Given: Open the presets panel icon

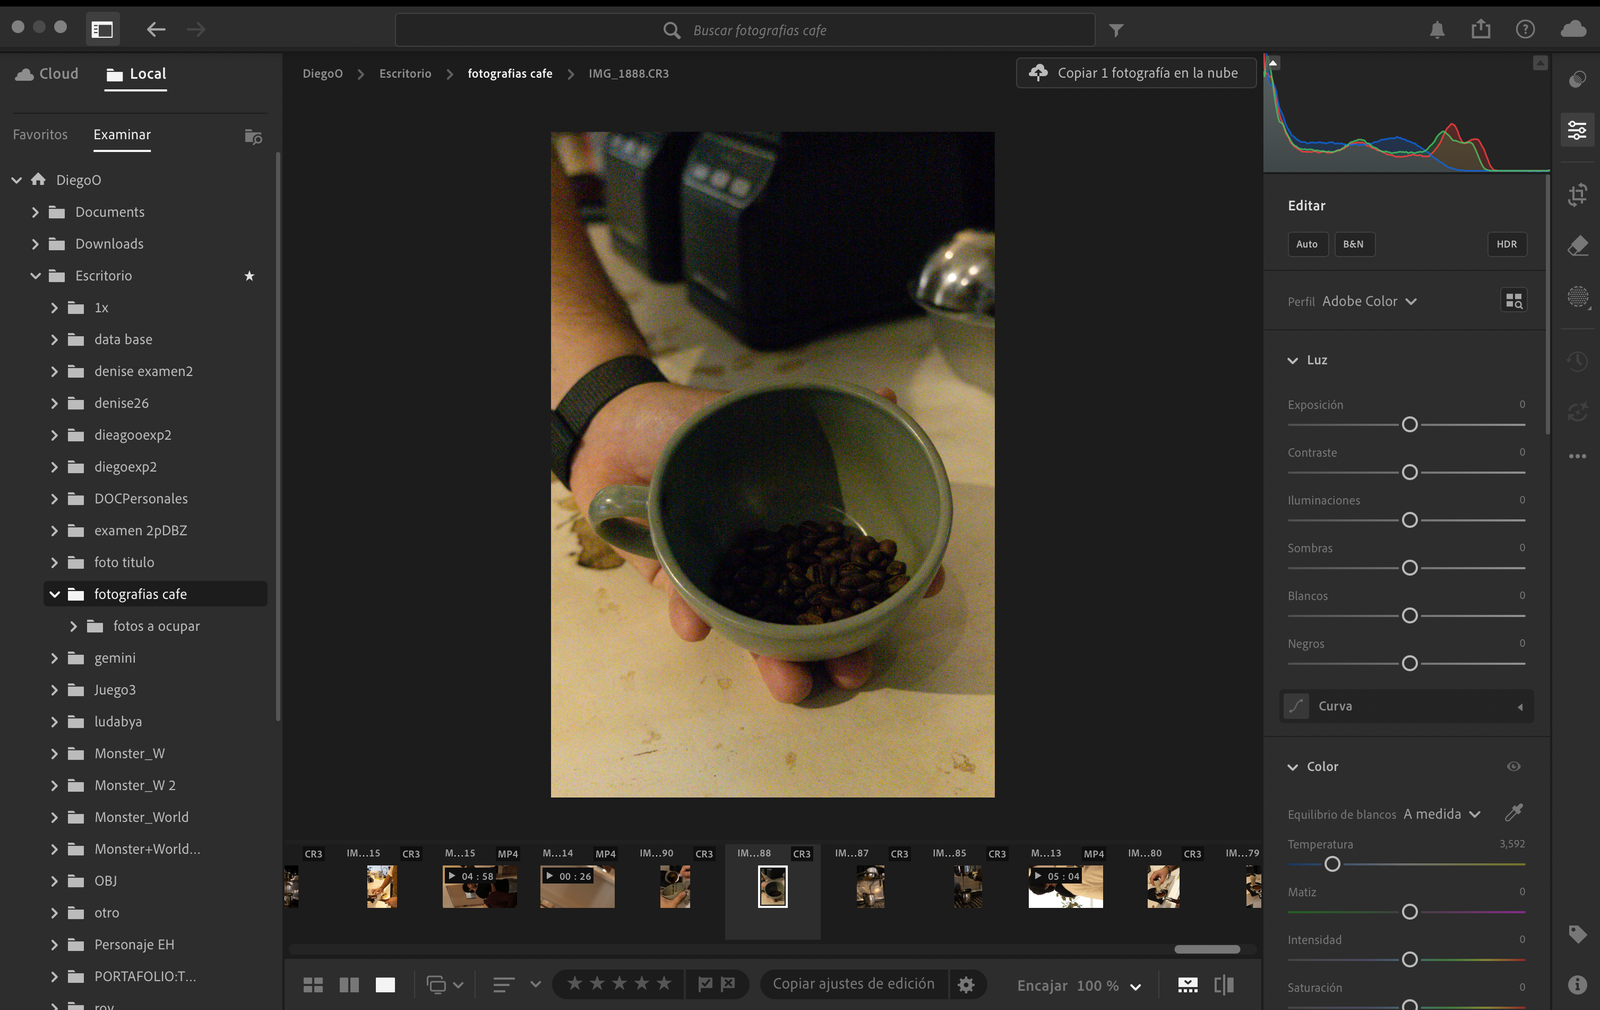Looking at the screenshot, I should click(1577, 80).
